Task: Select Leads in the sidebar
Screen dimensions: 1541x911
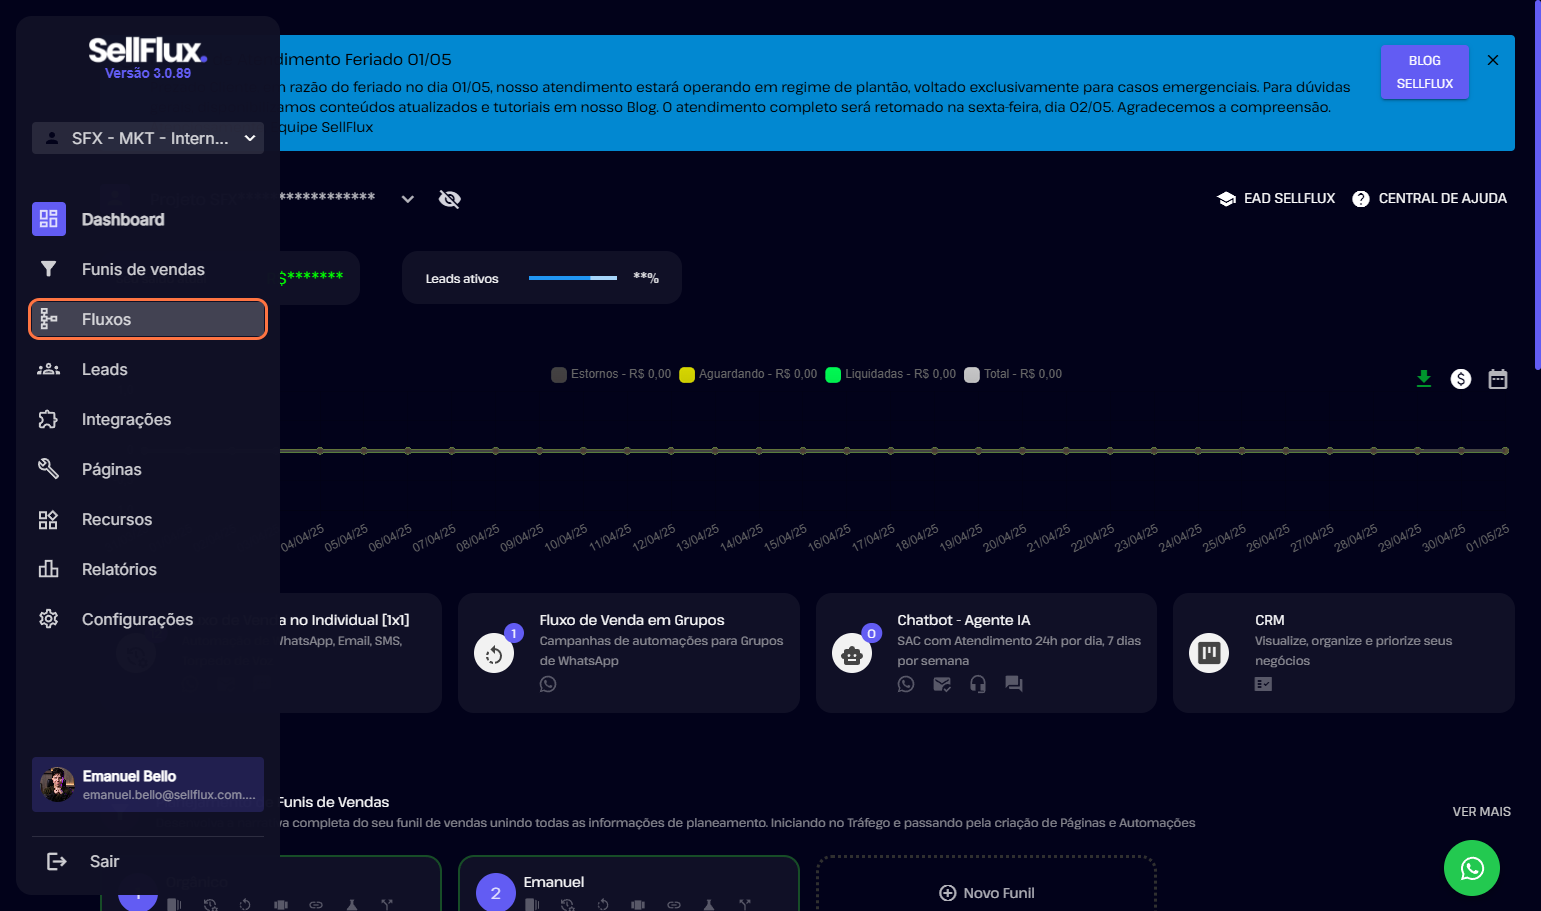Action: pos(148,369)
